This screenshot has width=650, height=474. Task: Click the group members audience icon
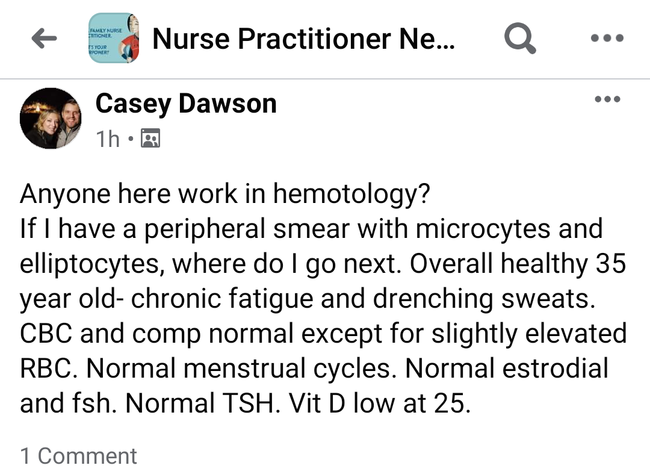pos(150,138)
